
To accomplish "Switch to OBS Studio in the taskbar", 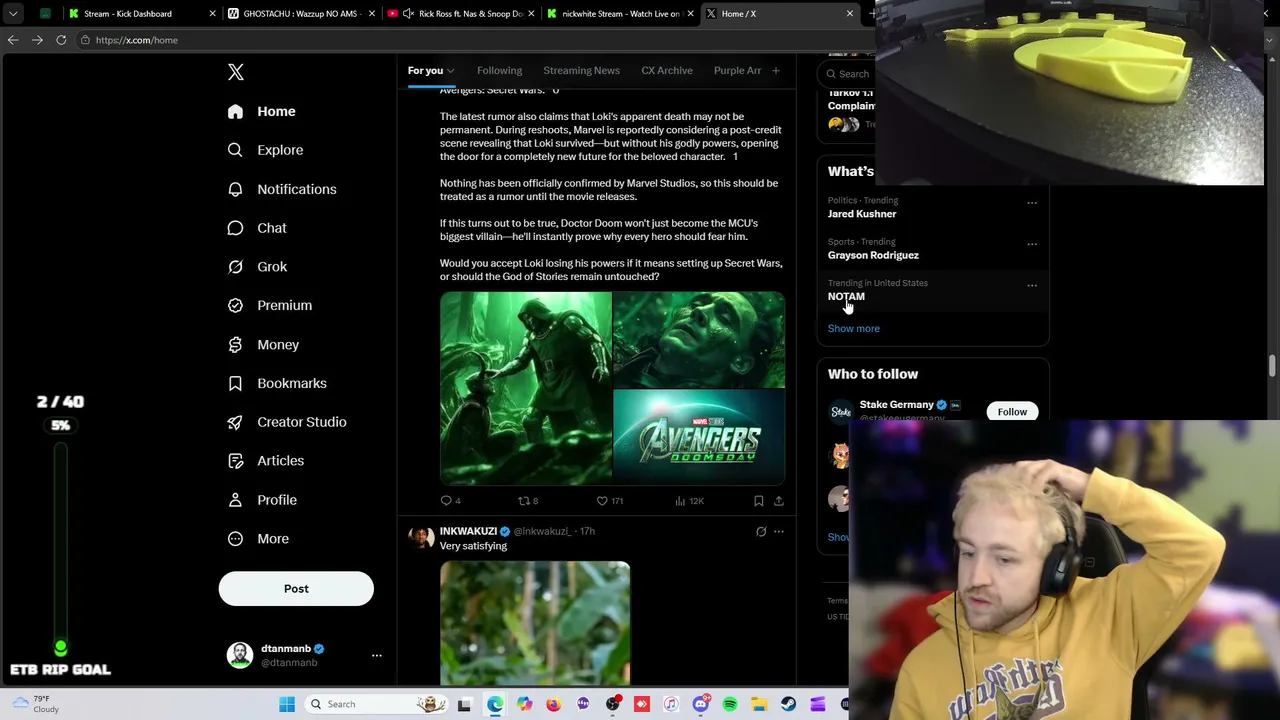I will [x=612, y=704].
